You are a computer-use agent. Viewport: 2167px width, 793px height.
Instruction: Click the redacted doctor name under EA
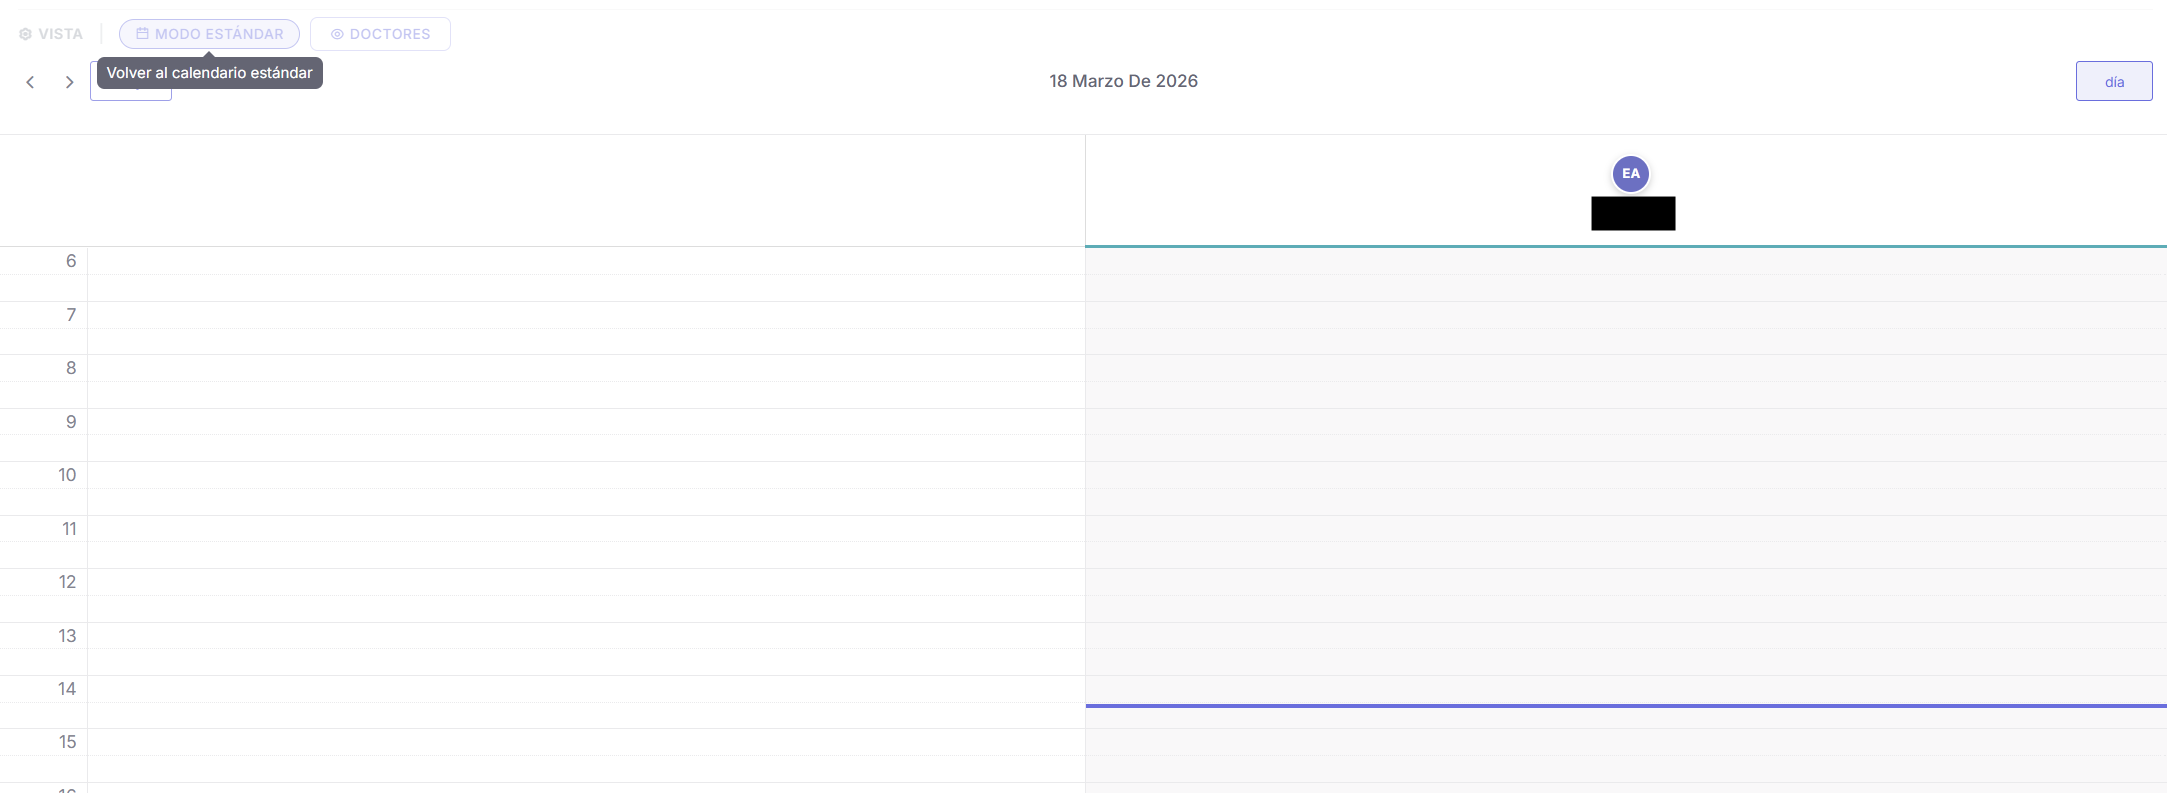(x=1632, y=213)
